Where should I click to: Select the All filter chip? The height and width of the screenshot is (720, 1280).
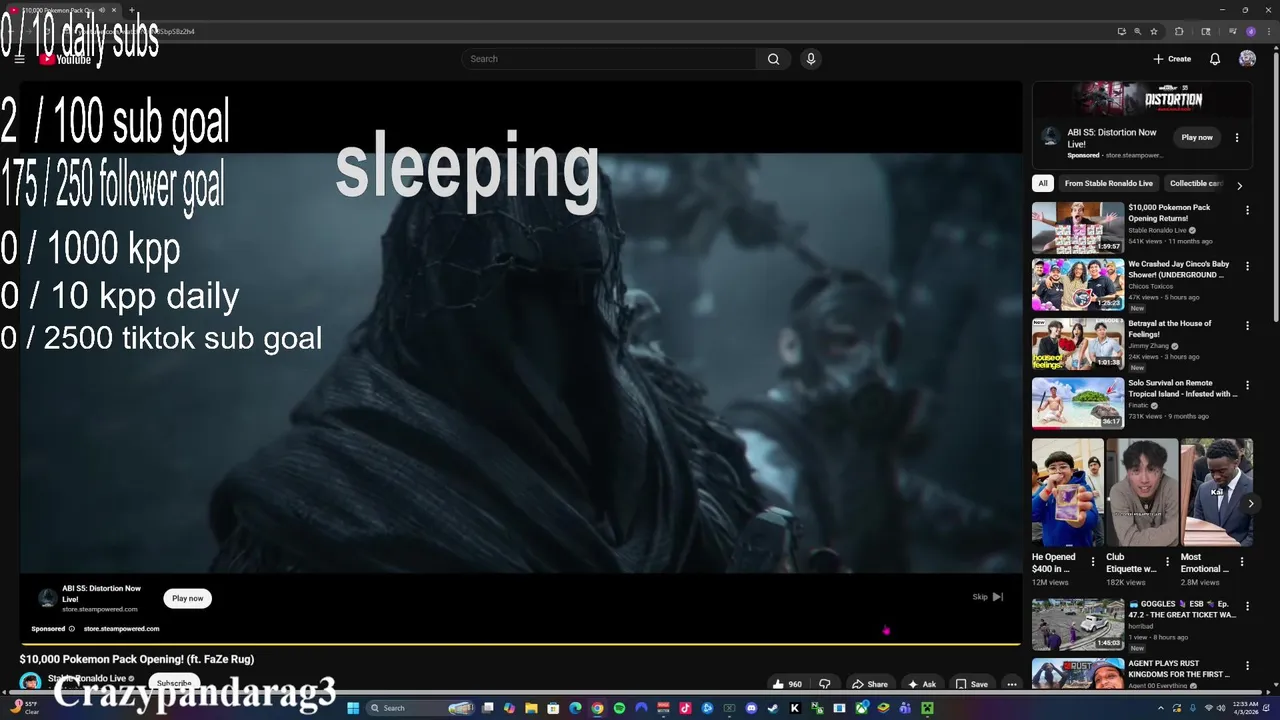click(x=1043, y=184)
